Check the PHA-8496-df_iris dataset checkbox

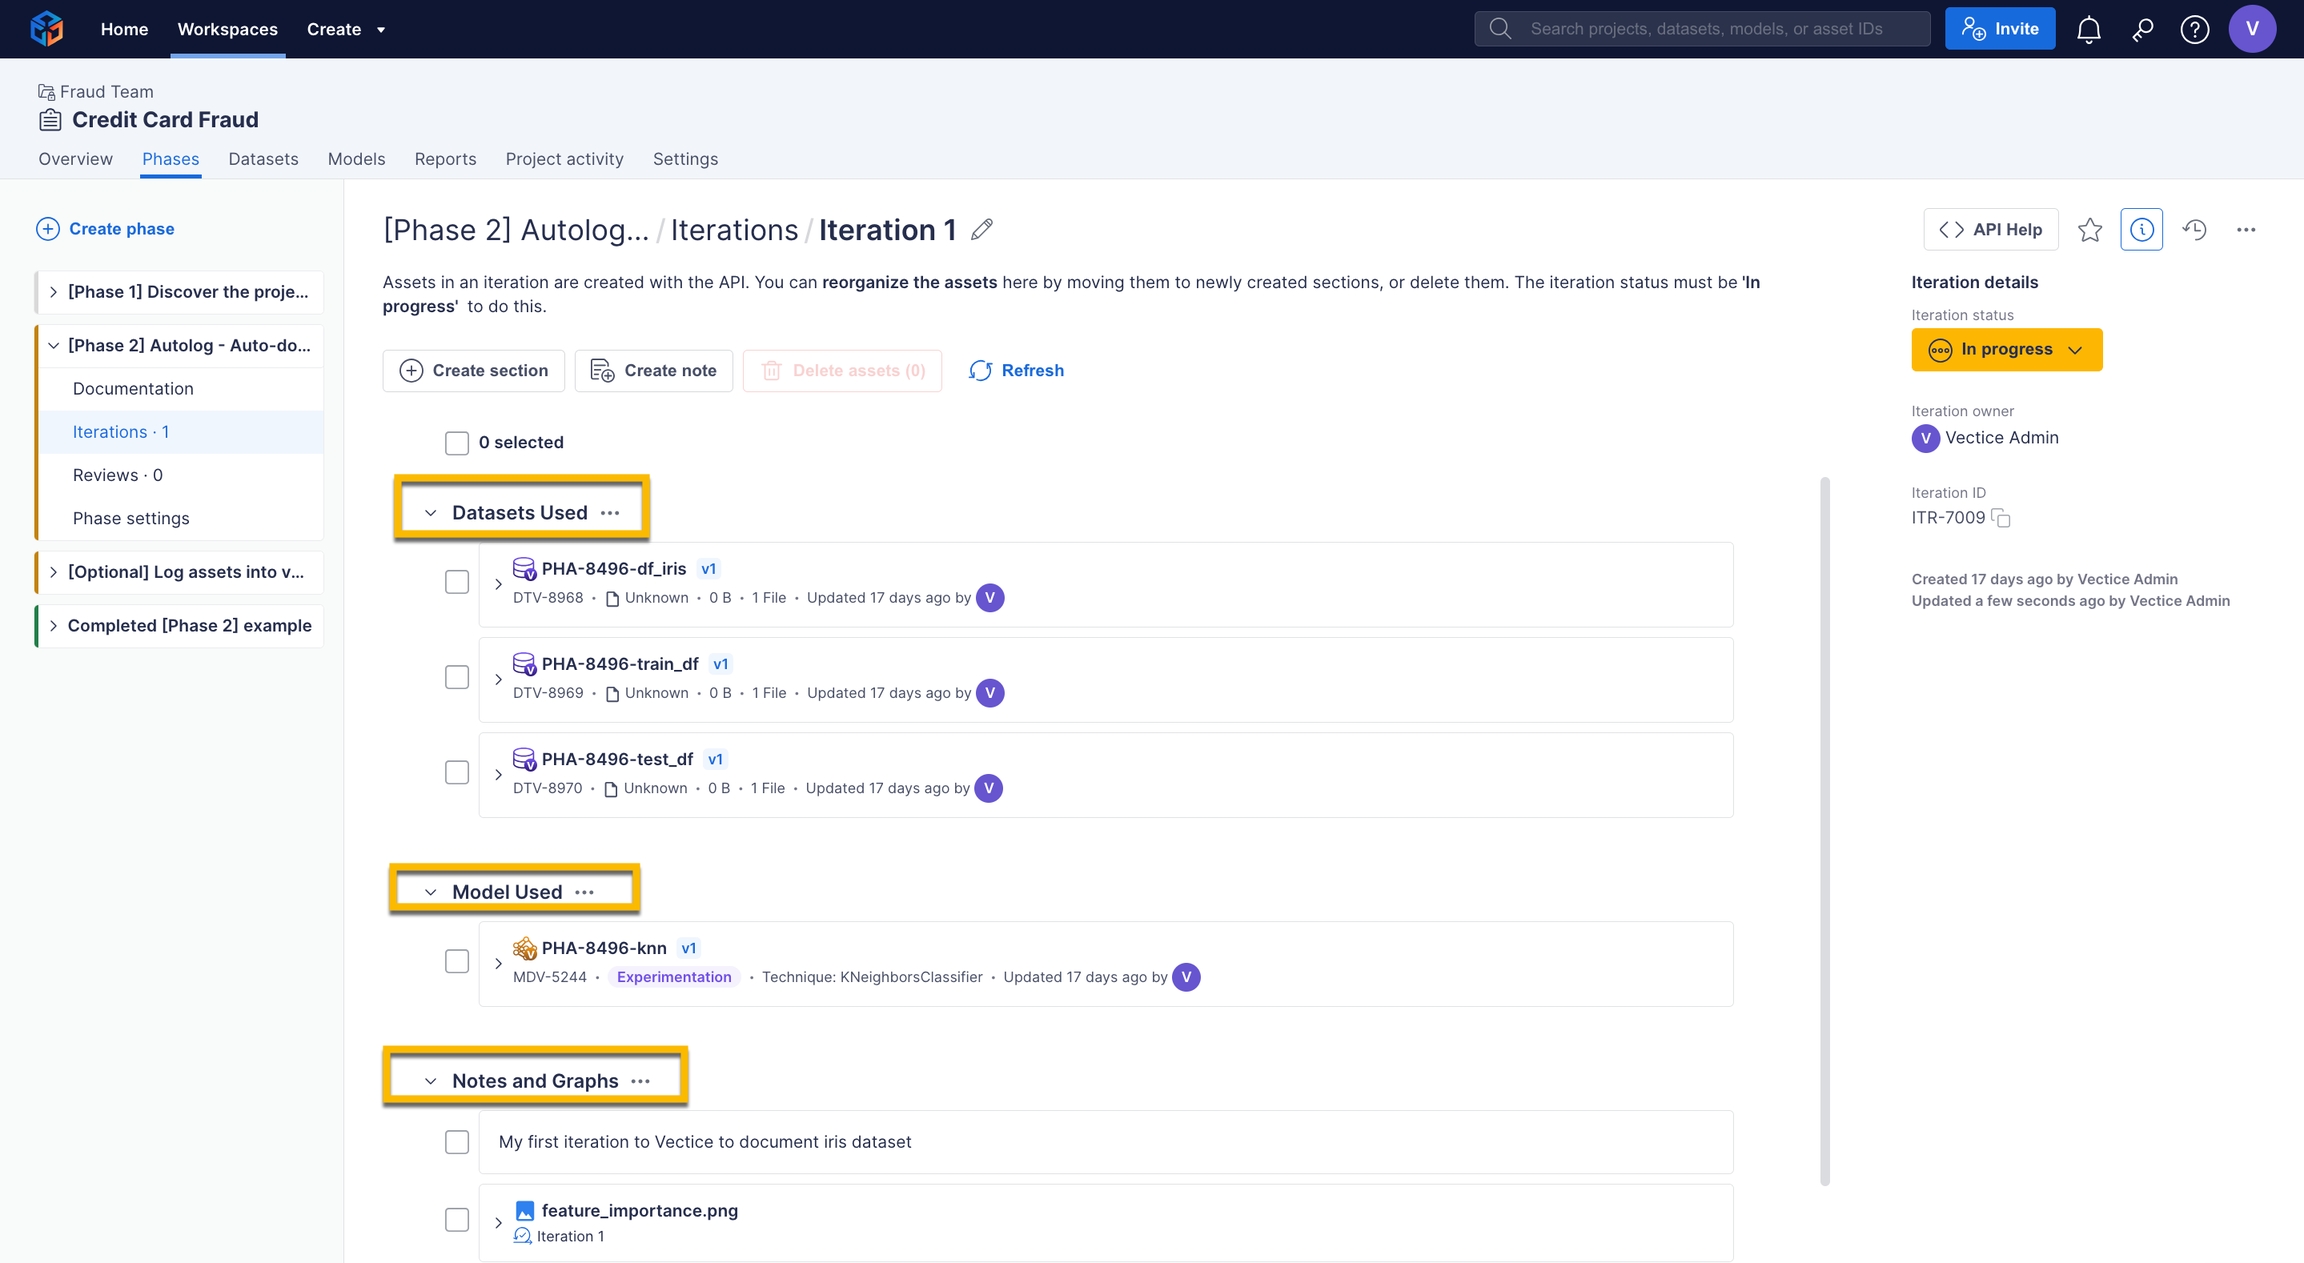[457, 582]
